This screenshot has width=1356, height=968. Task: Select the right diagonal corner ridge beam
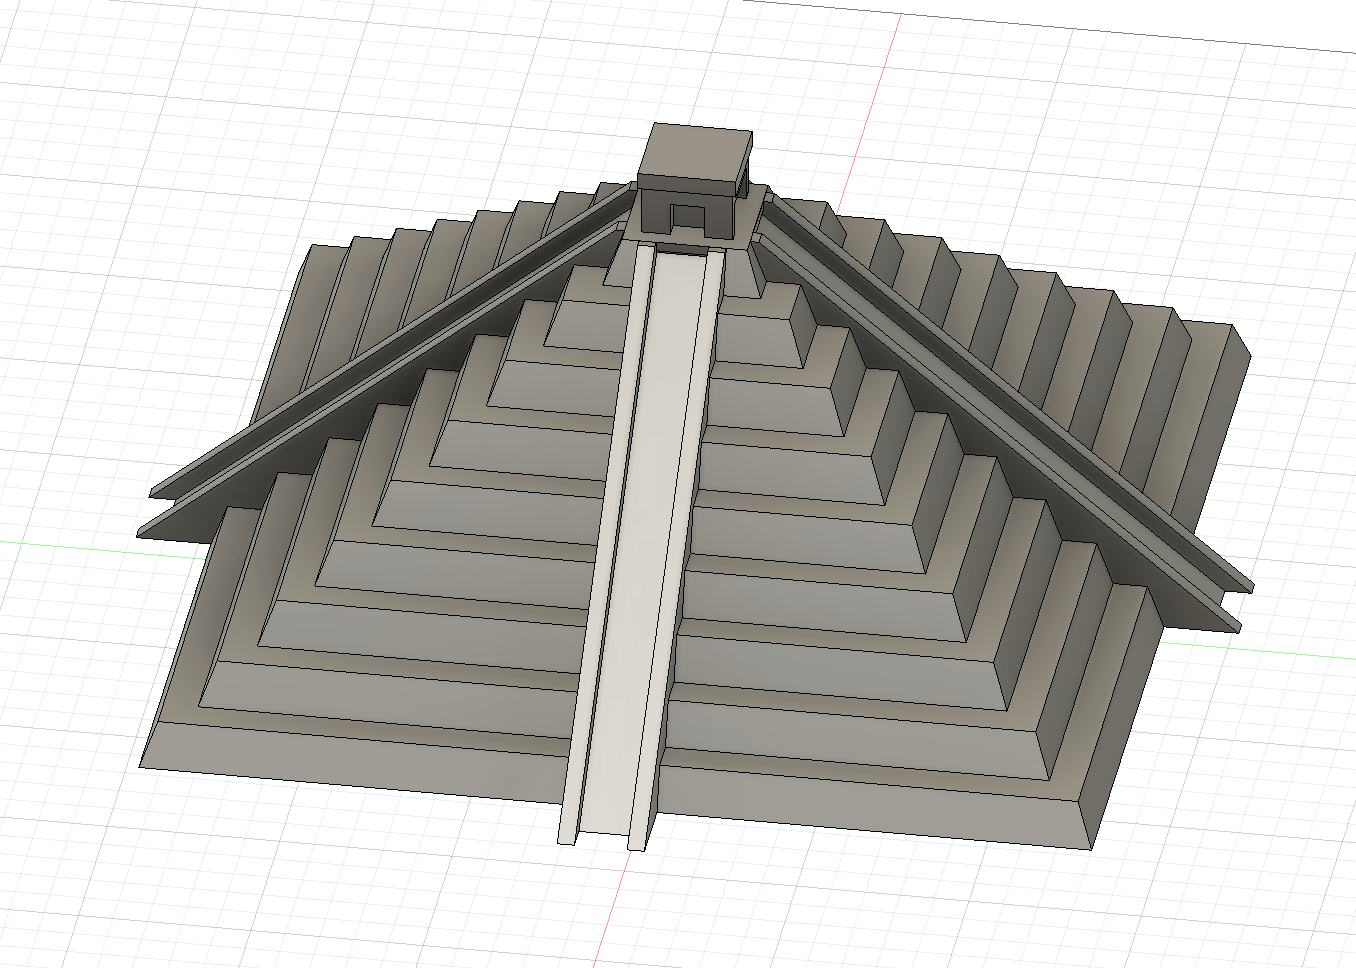[x=1000, y=400]
